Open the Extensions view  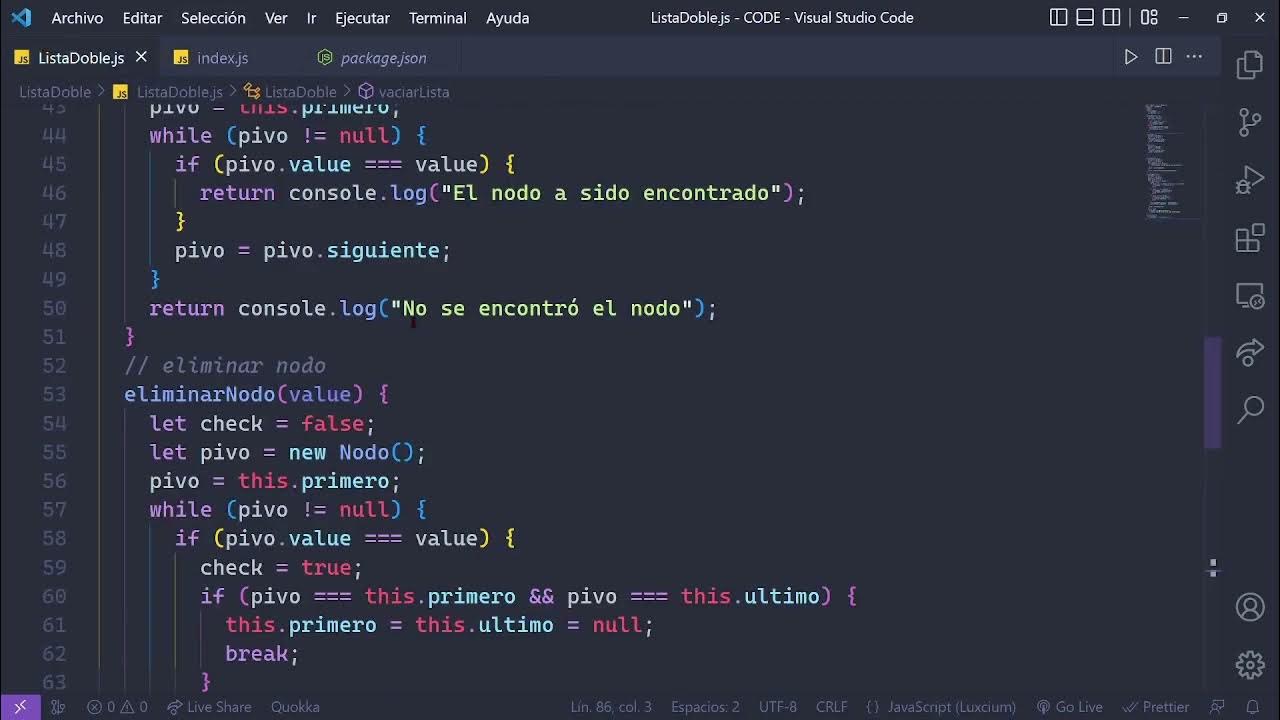tap(1250, 239)
